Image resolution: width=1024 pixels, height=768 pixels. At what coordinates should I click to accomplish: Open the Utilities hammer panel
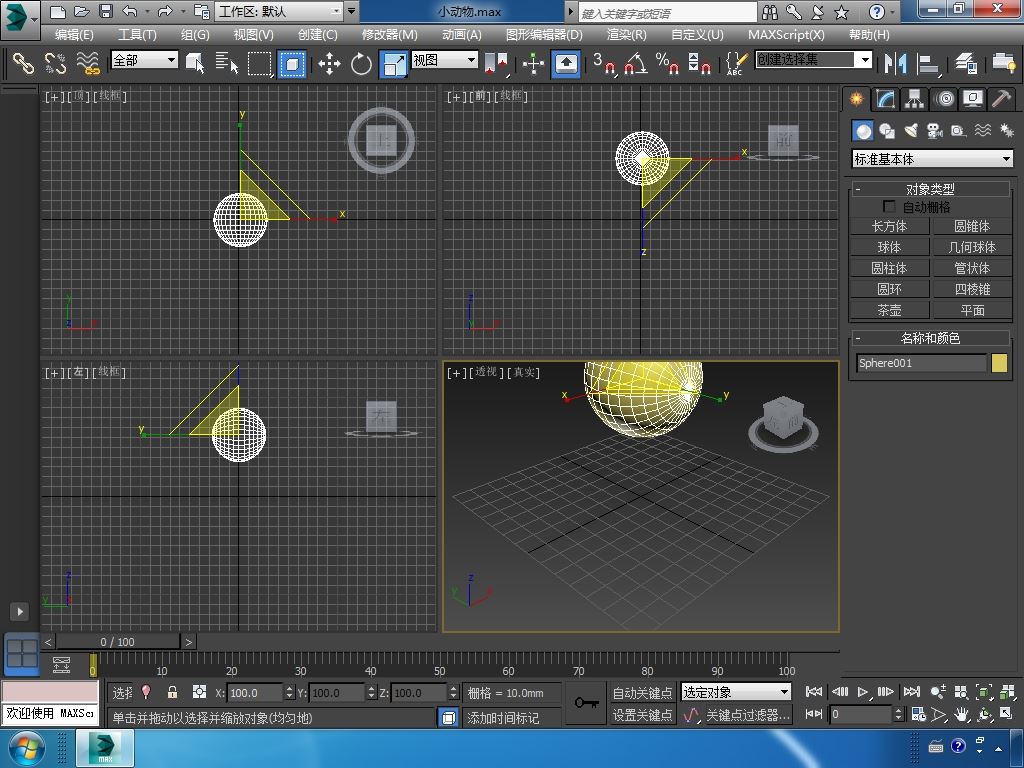click(x=1001, y=99)
